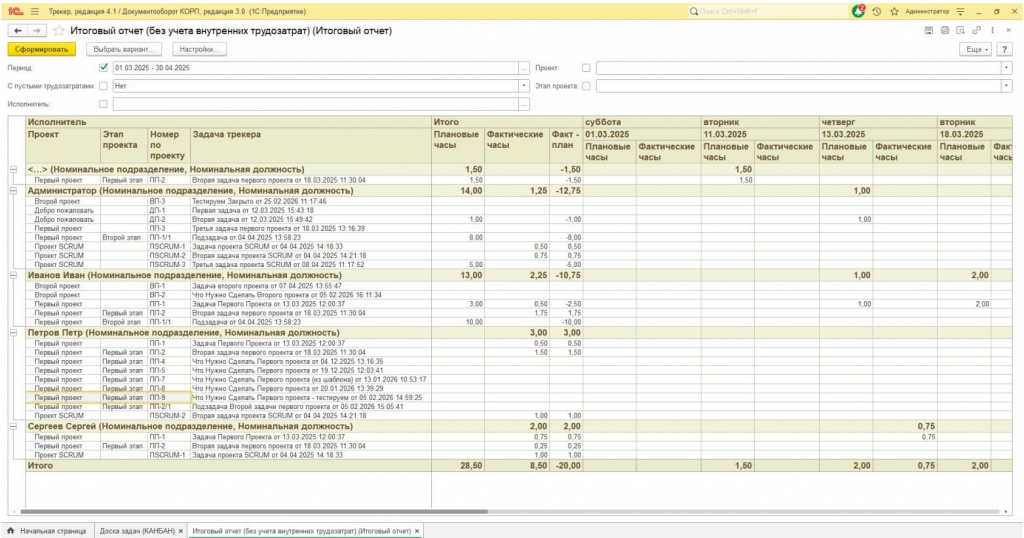Collapse the Сергеев Сергей group
1024x538 pixels.
tap(13, 426)
